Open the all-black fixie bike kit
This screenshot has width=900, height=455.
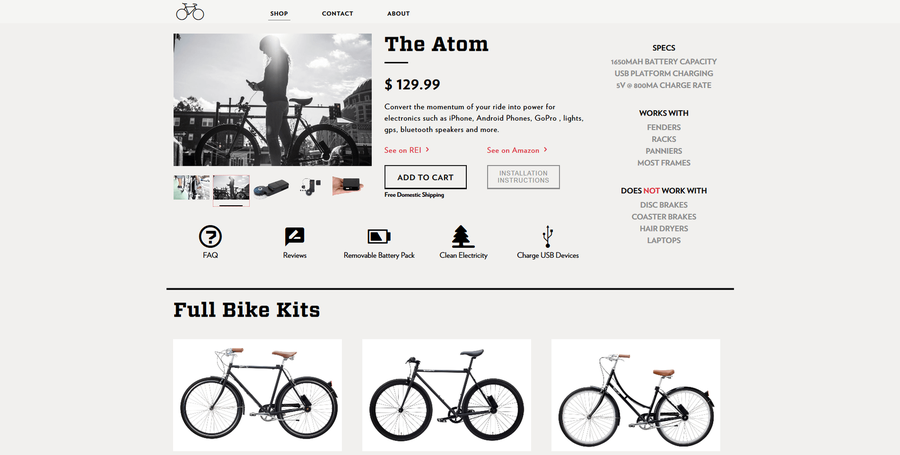pos(447,395)
